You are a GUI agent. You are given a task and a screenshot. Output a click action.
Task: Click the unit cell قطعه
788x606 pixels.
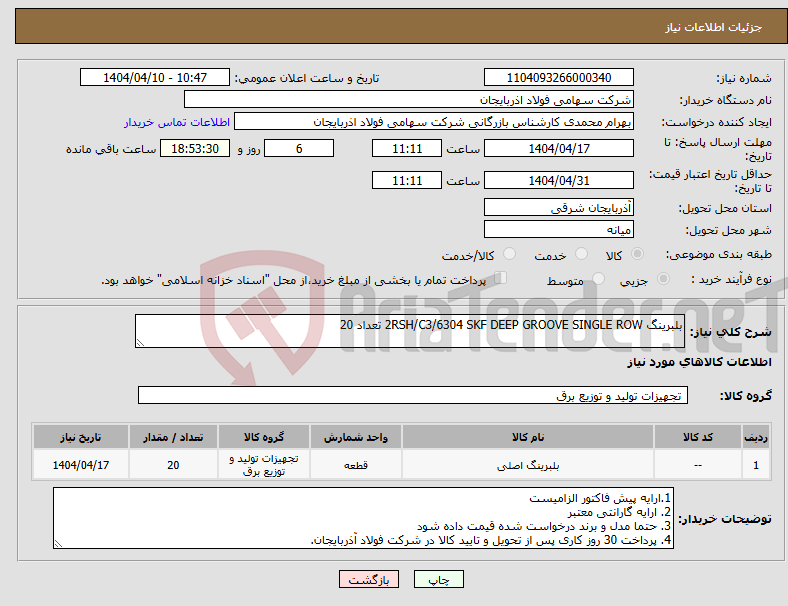point(356,465)
